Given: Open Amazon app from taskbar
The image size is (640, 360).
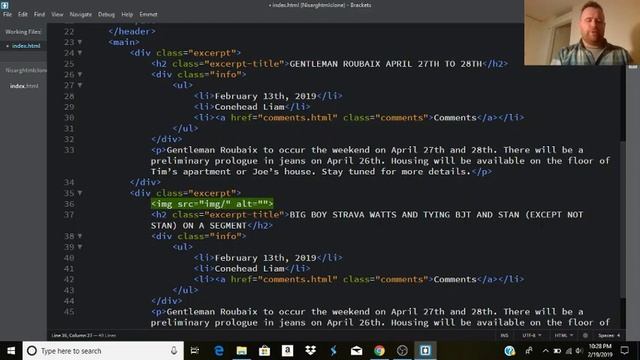Looking at the screenshot, I should [x=287, y=351].
